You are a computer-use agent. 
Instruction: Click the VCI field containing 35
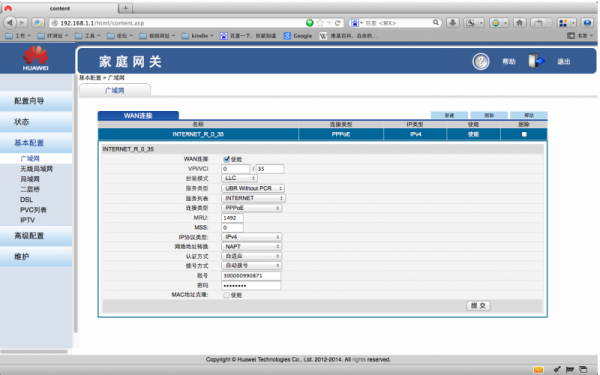[x=270, y=169]
